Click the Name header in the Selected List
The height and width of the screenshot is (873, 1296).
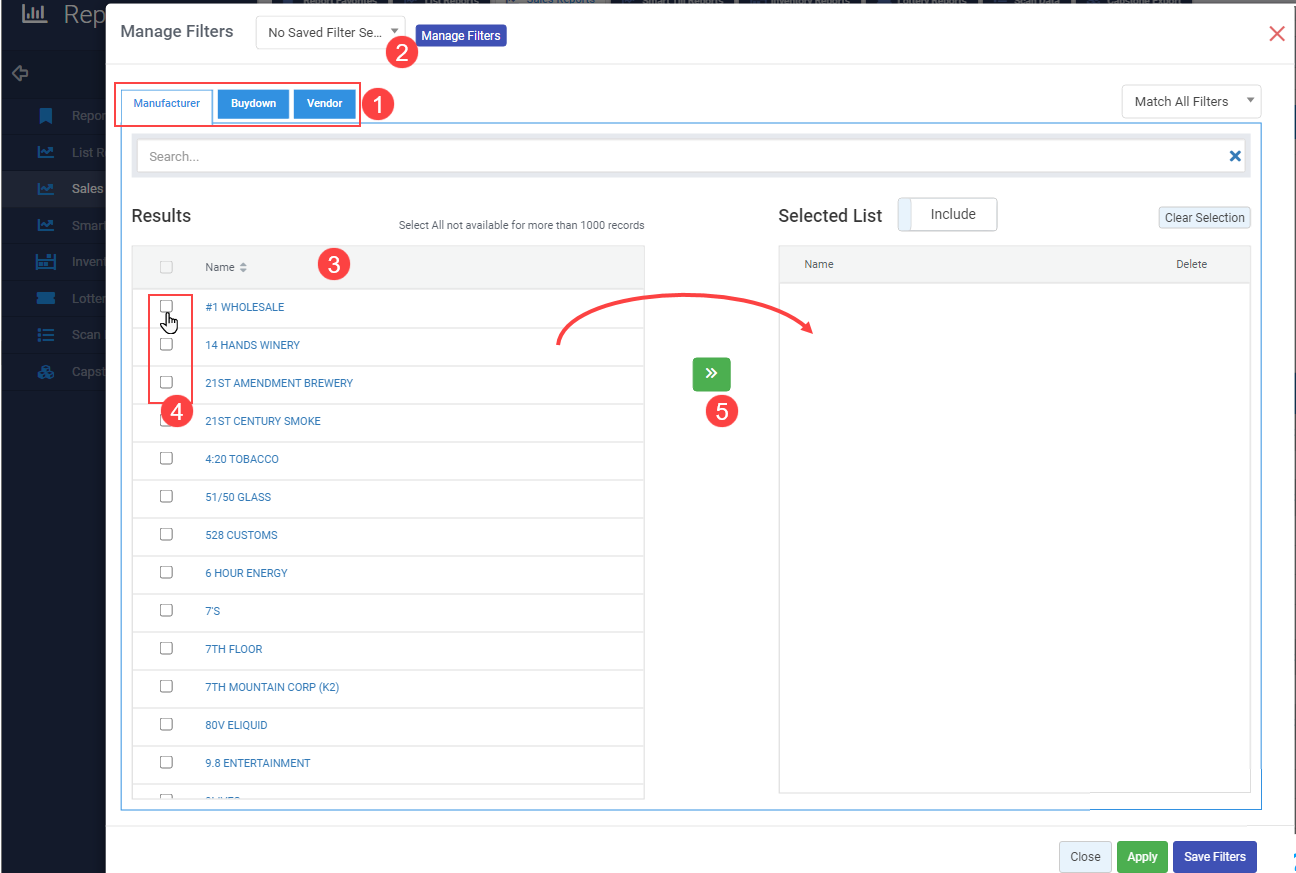coord(819,264)
